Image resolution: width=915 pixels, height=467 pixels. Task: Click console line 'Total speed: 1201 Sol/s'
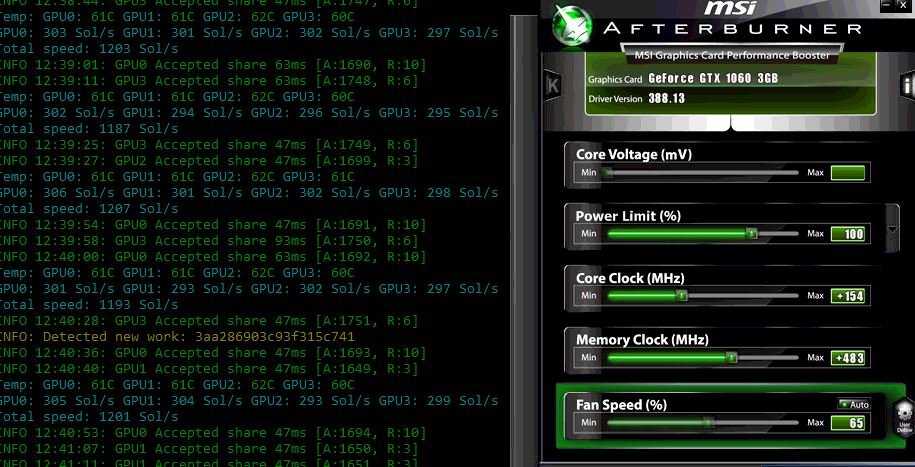coord(88,417)
